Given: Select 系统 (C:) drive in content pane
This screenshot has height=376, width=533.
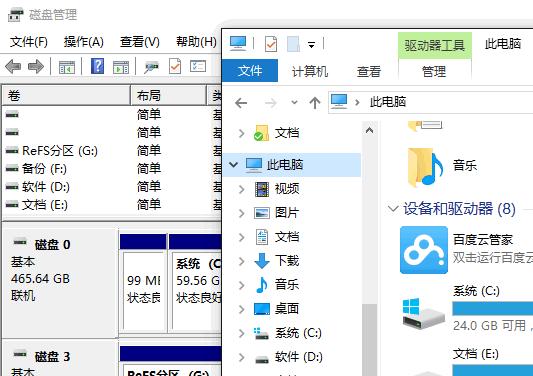Looking at the screenshot, I should (x=476, y=291).
